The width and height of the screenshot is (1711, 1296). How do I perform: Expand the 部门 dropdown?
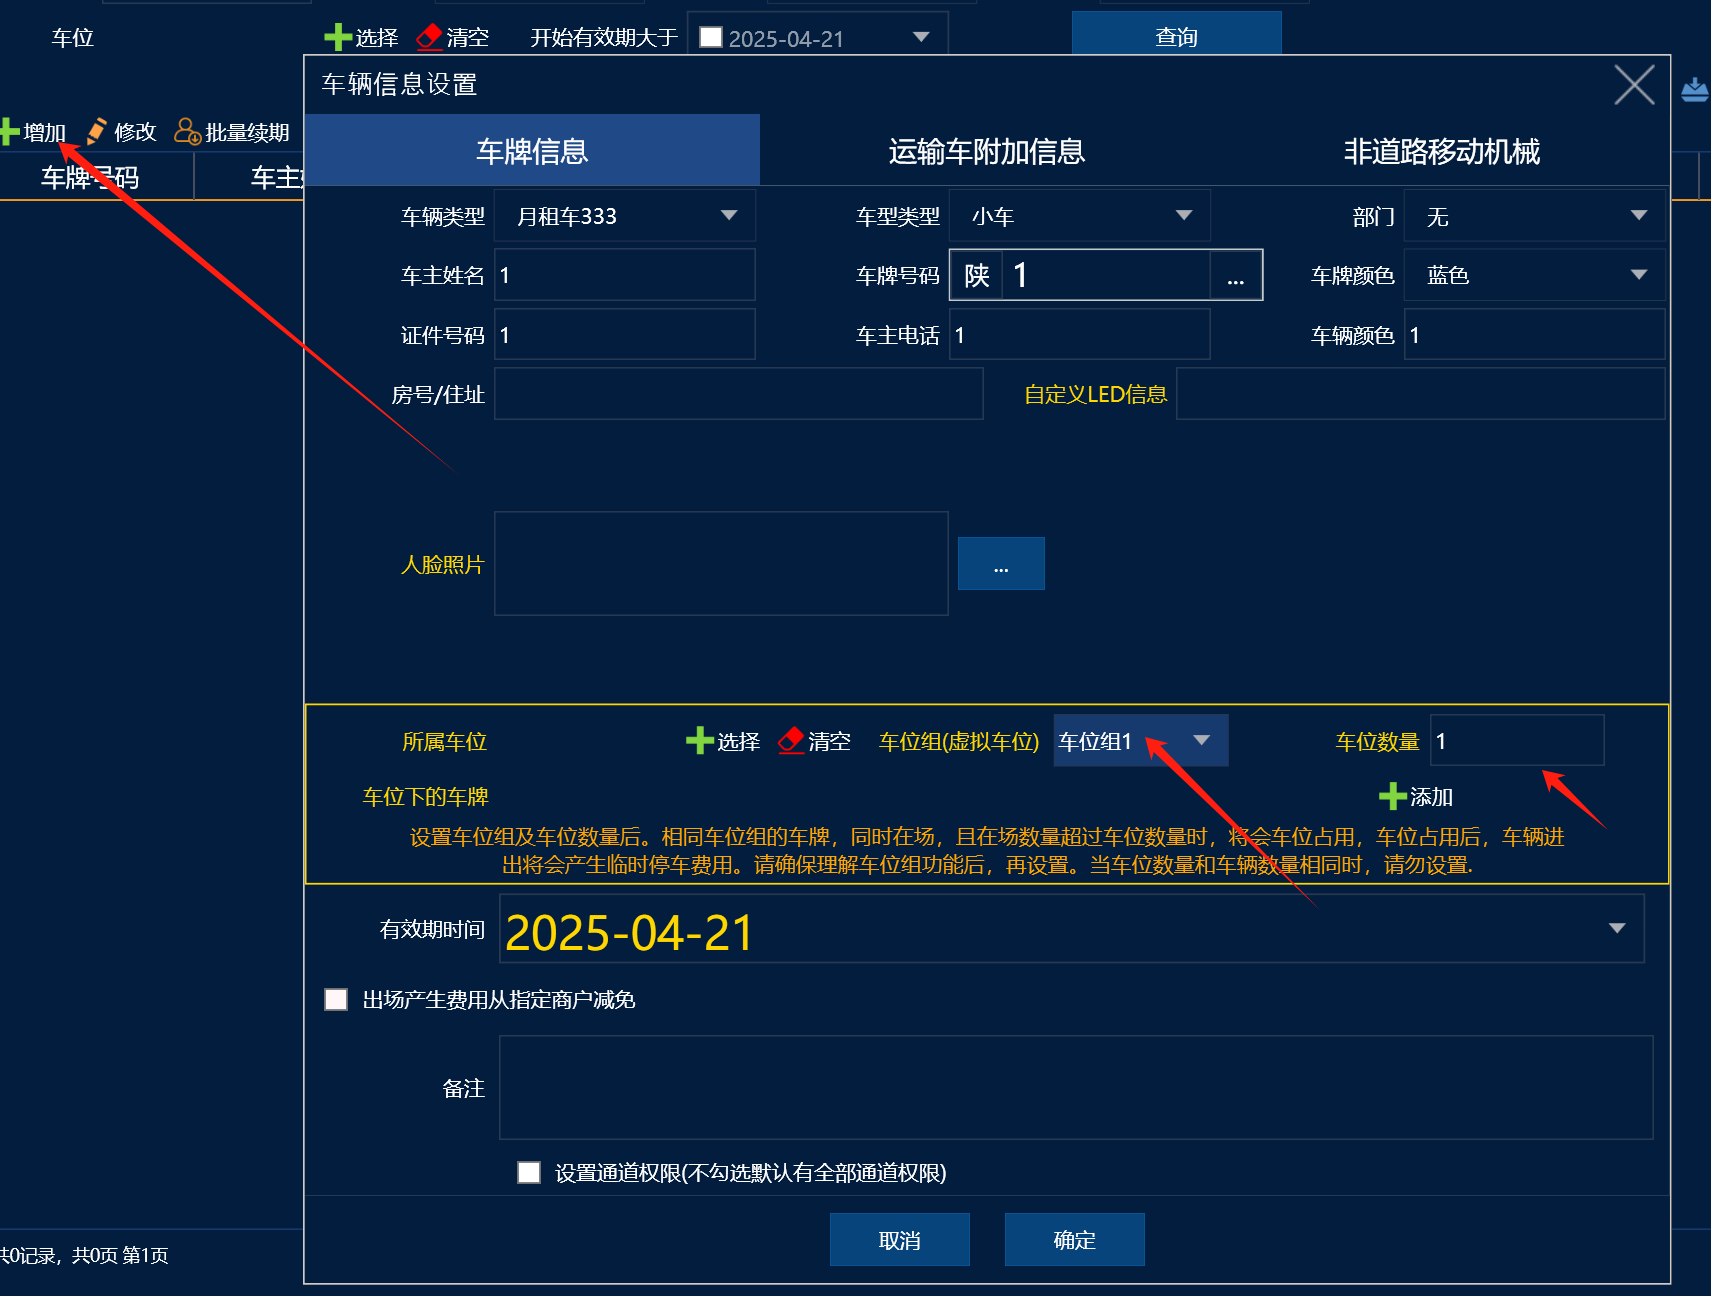1534,216
